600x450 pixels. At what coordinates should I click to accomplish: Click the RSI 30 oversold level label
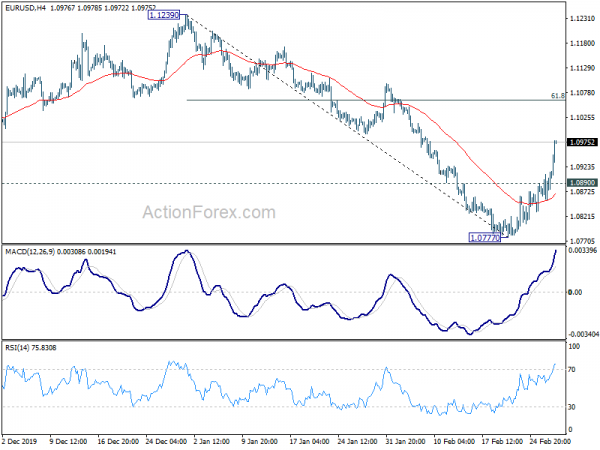point(574,408)
